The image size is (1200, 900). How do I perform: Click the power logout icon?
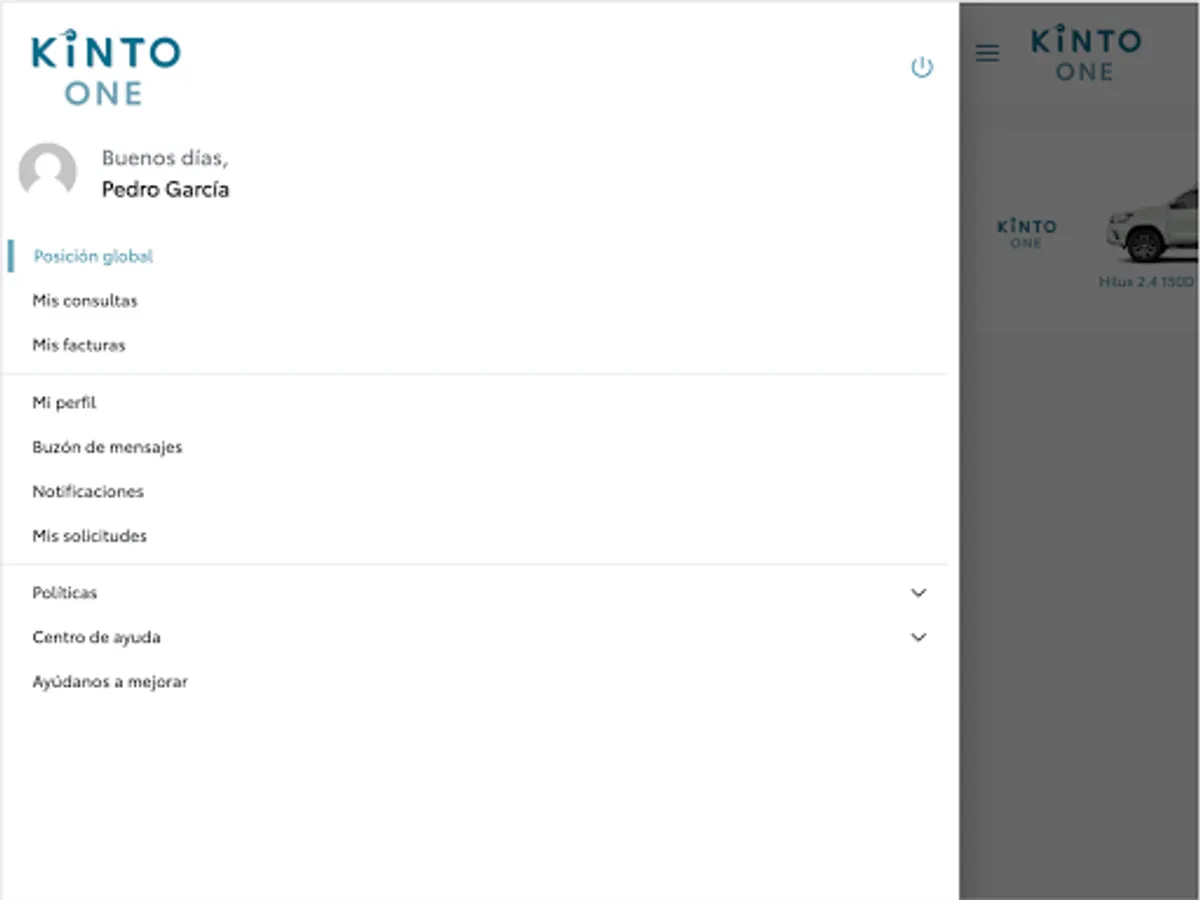(x=921, y=68)
